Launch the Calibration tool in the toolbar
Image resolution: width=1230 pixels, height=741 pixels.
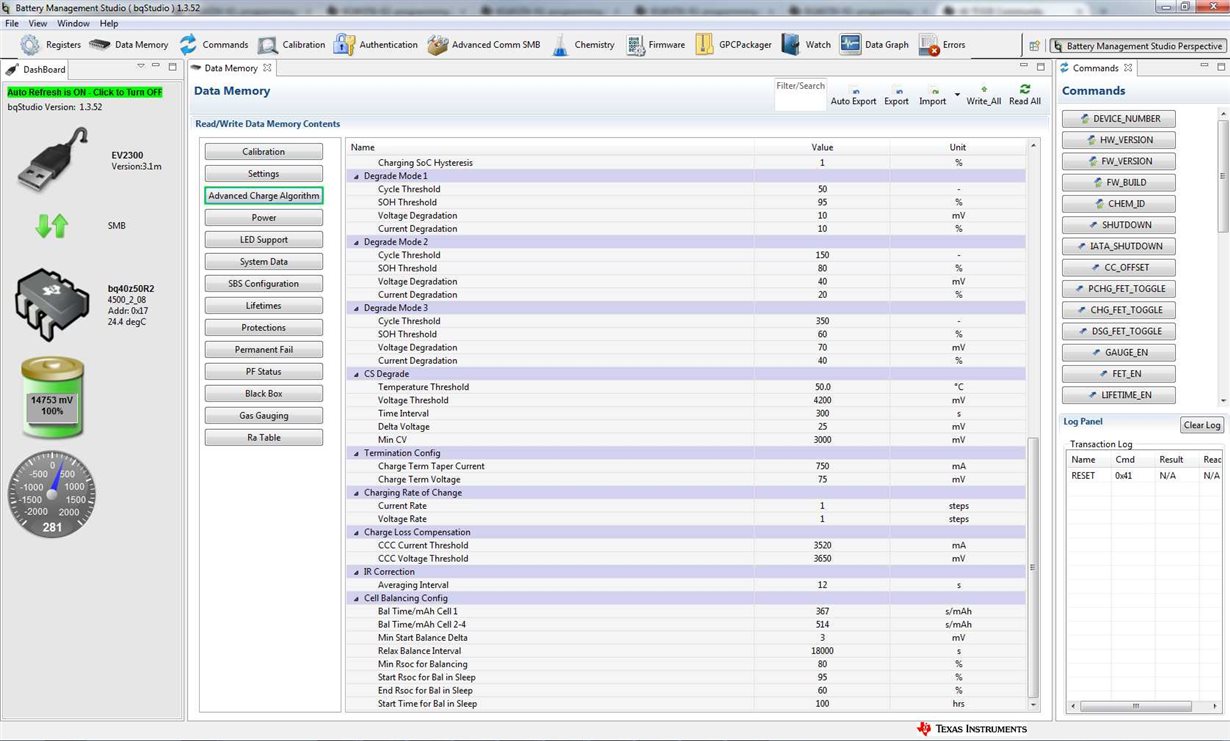tap(291, 45)
